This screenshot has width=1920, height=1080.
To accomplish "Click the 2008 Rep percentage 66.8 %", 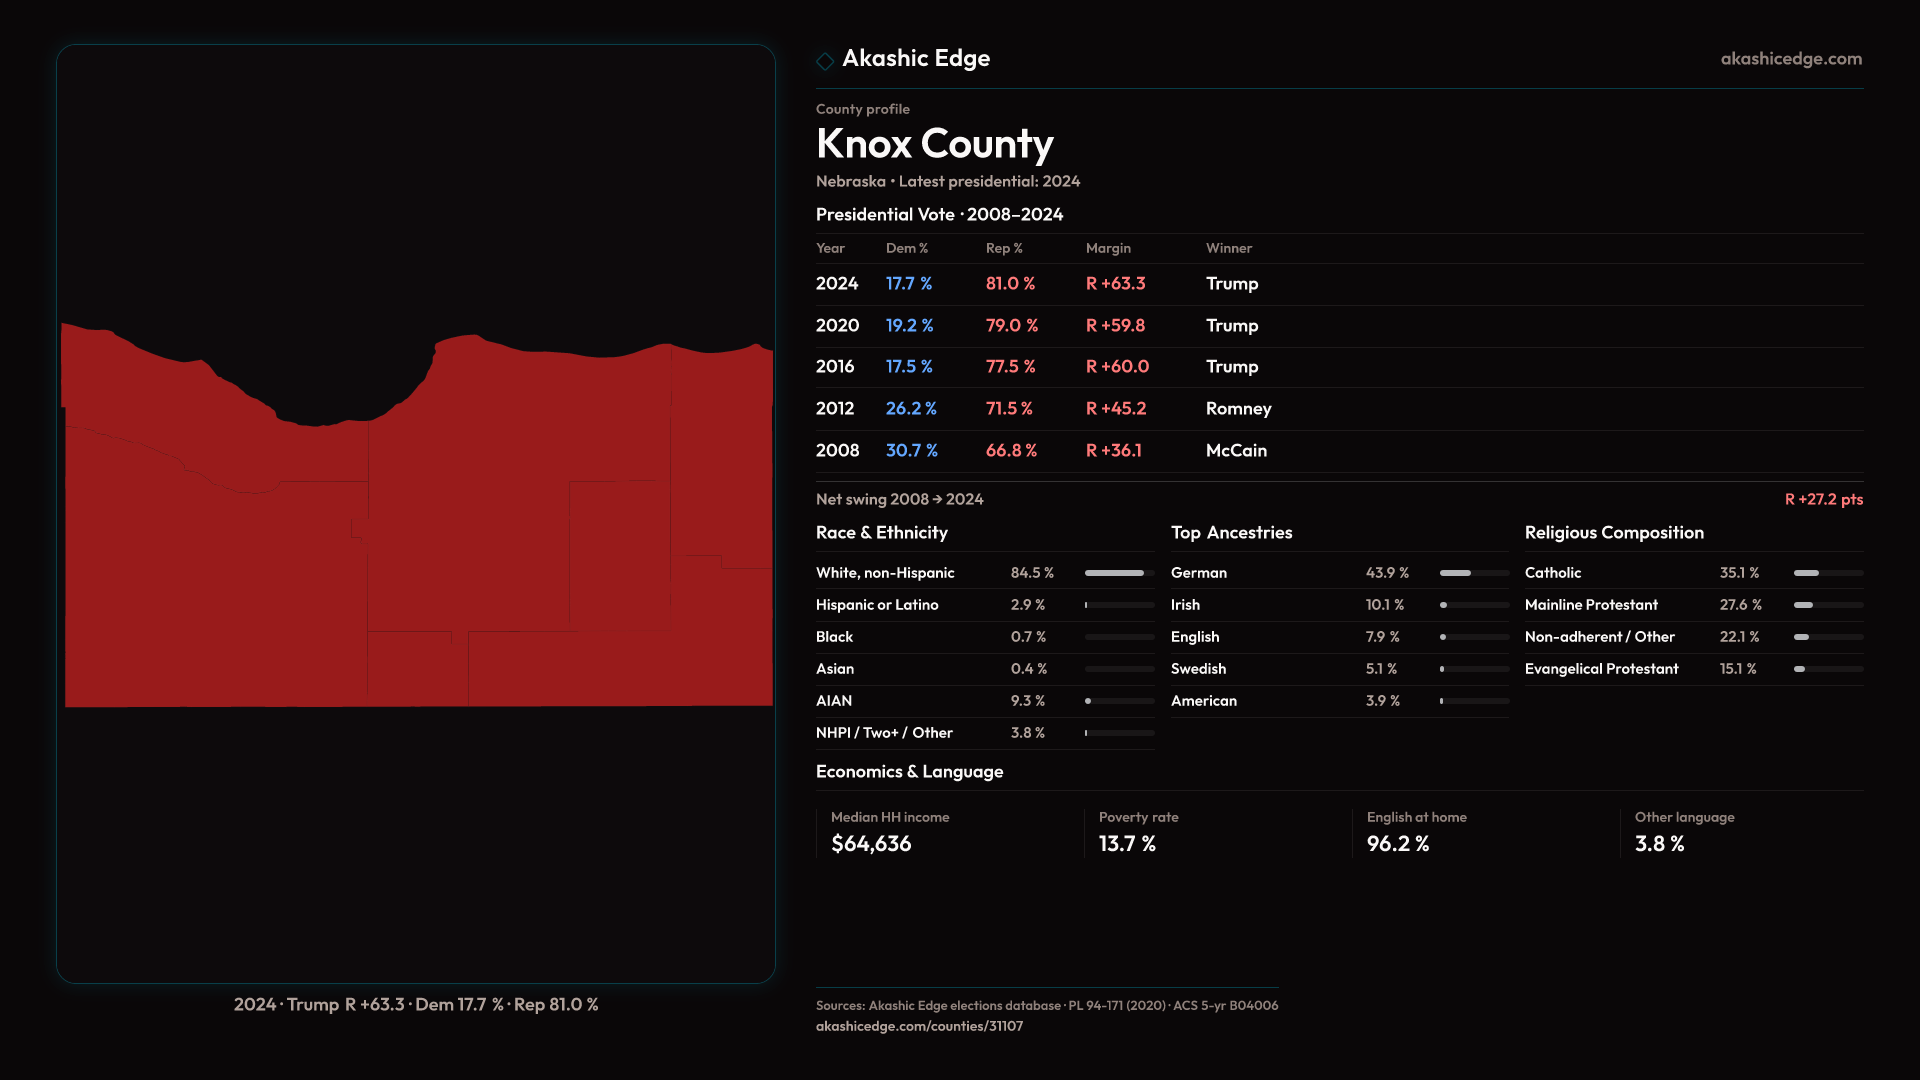I will 1011,451.
